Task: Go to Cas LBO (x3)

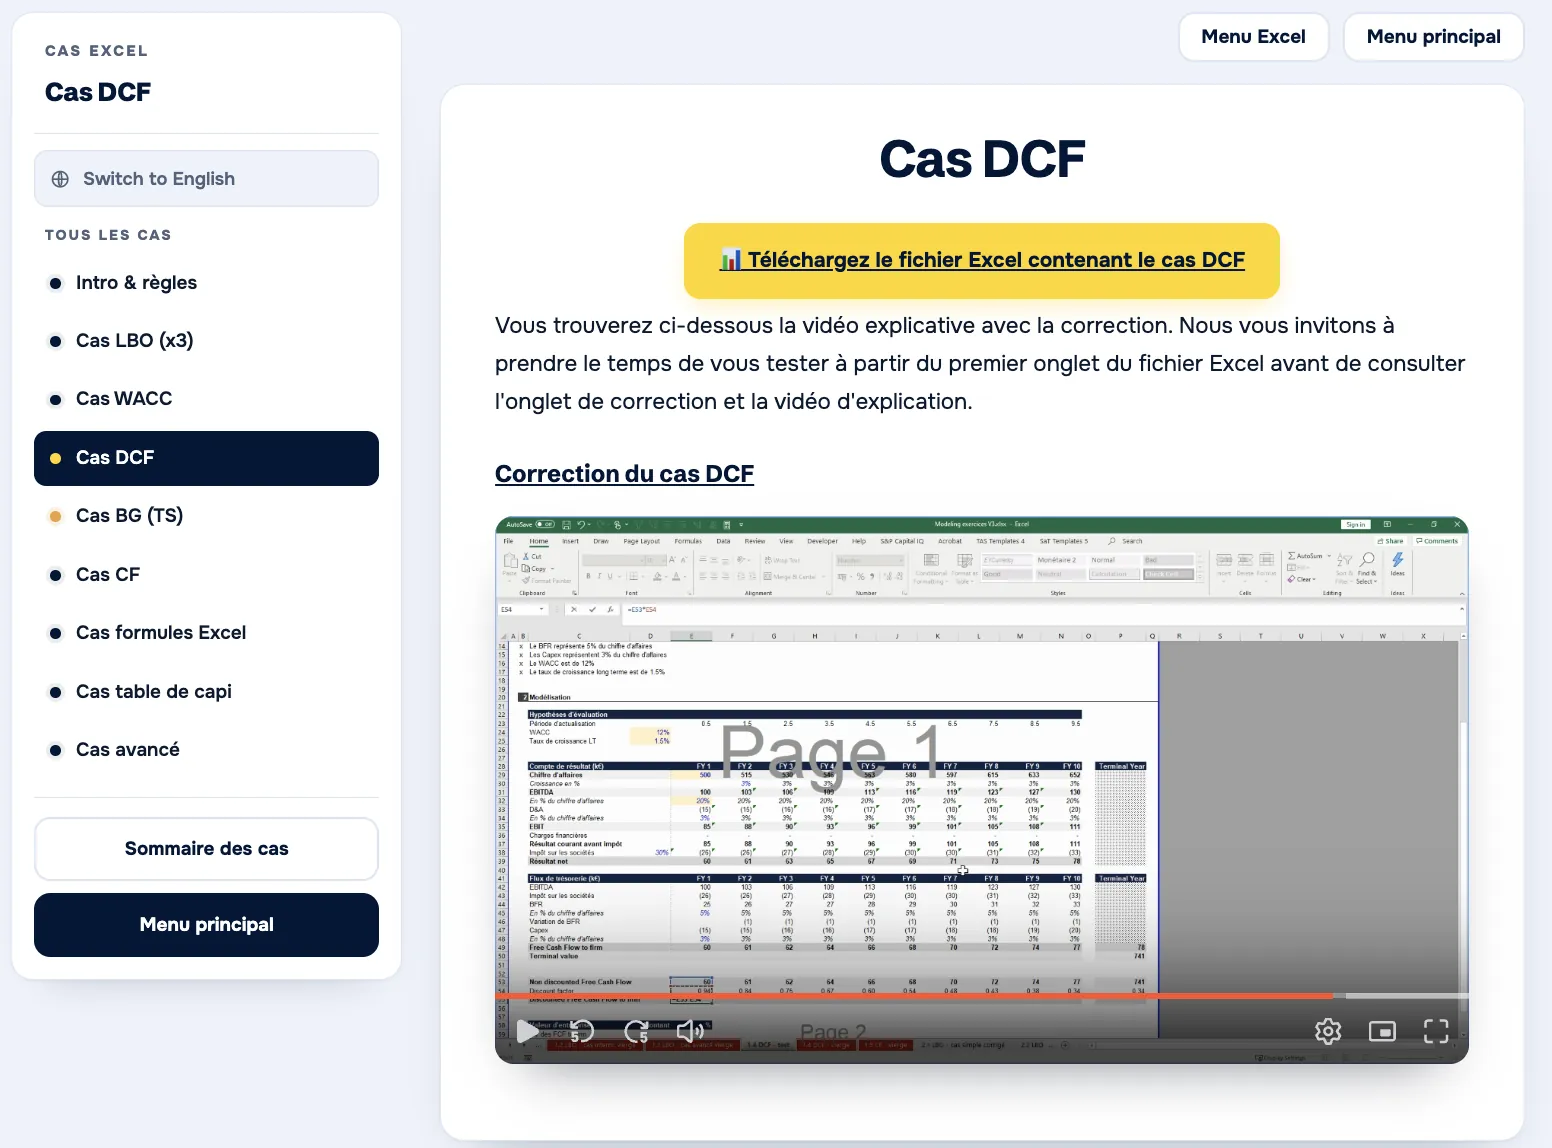Action: click(x=206, y=341)
